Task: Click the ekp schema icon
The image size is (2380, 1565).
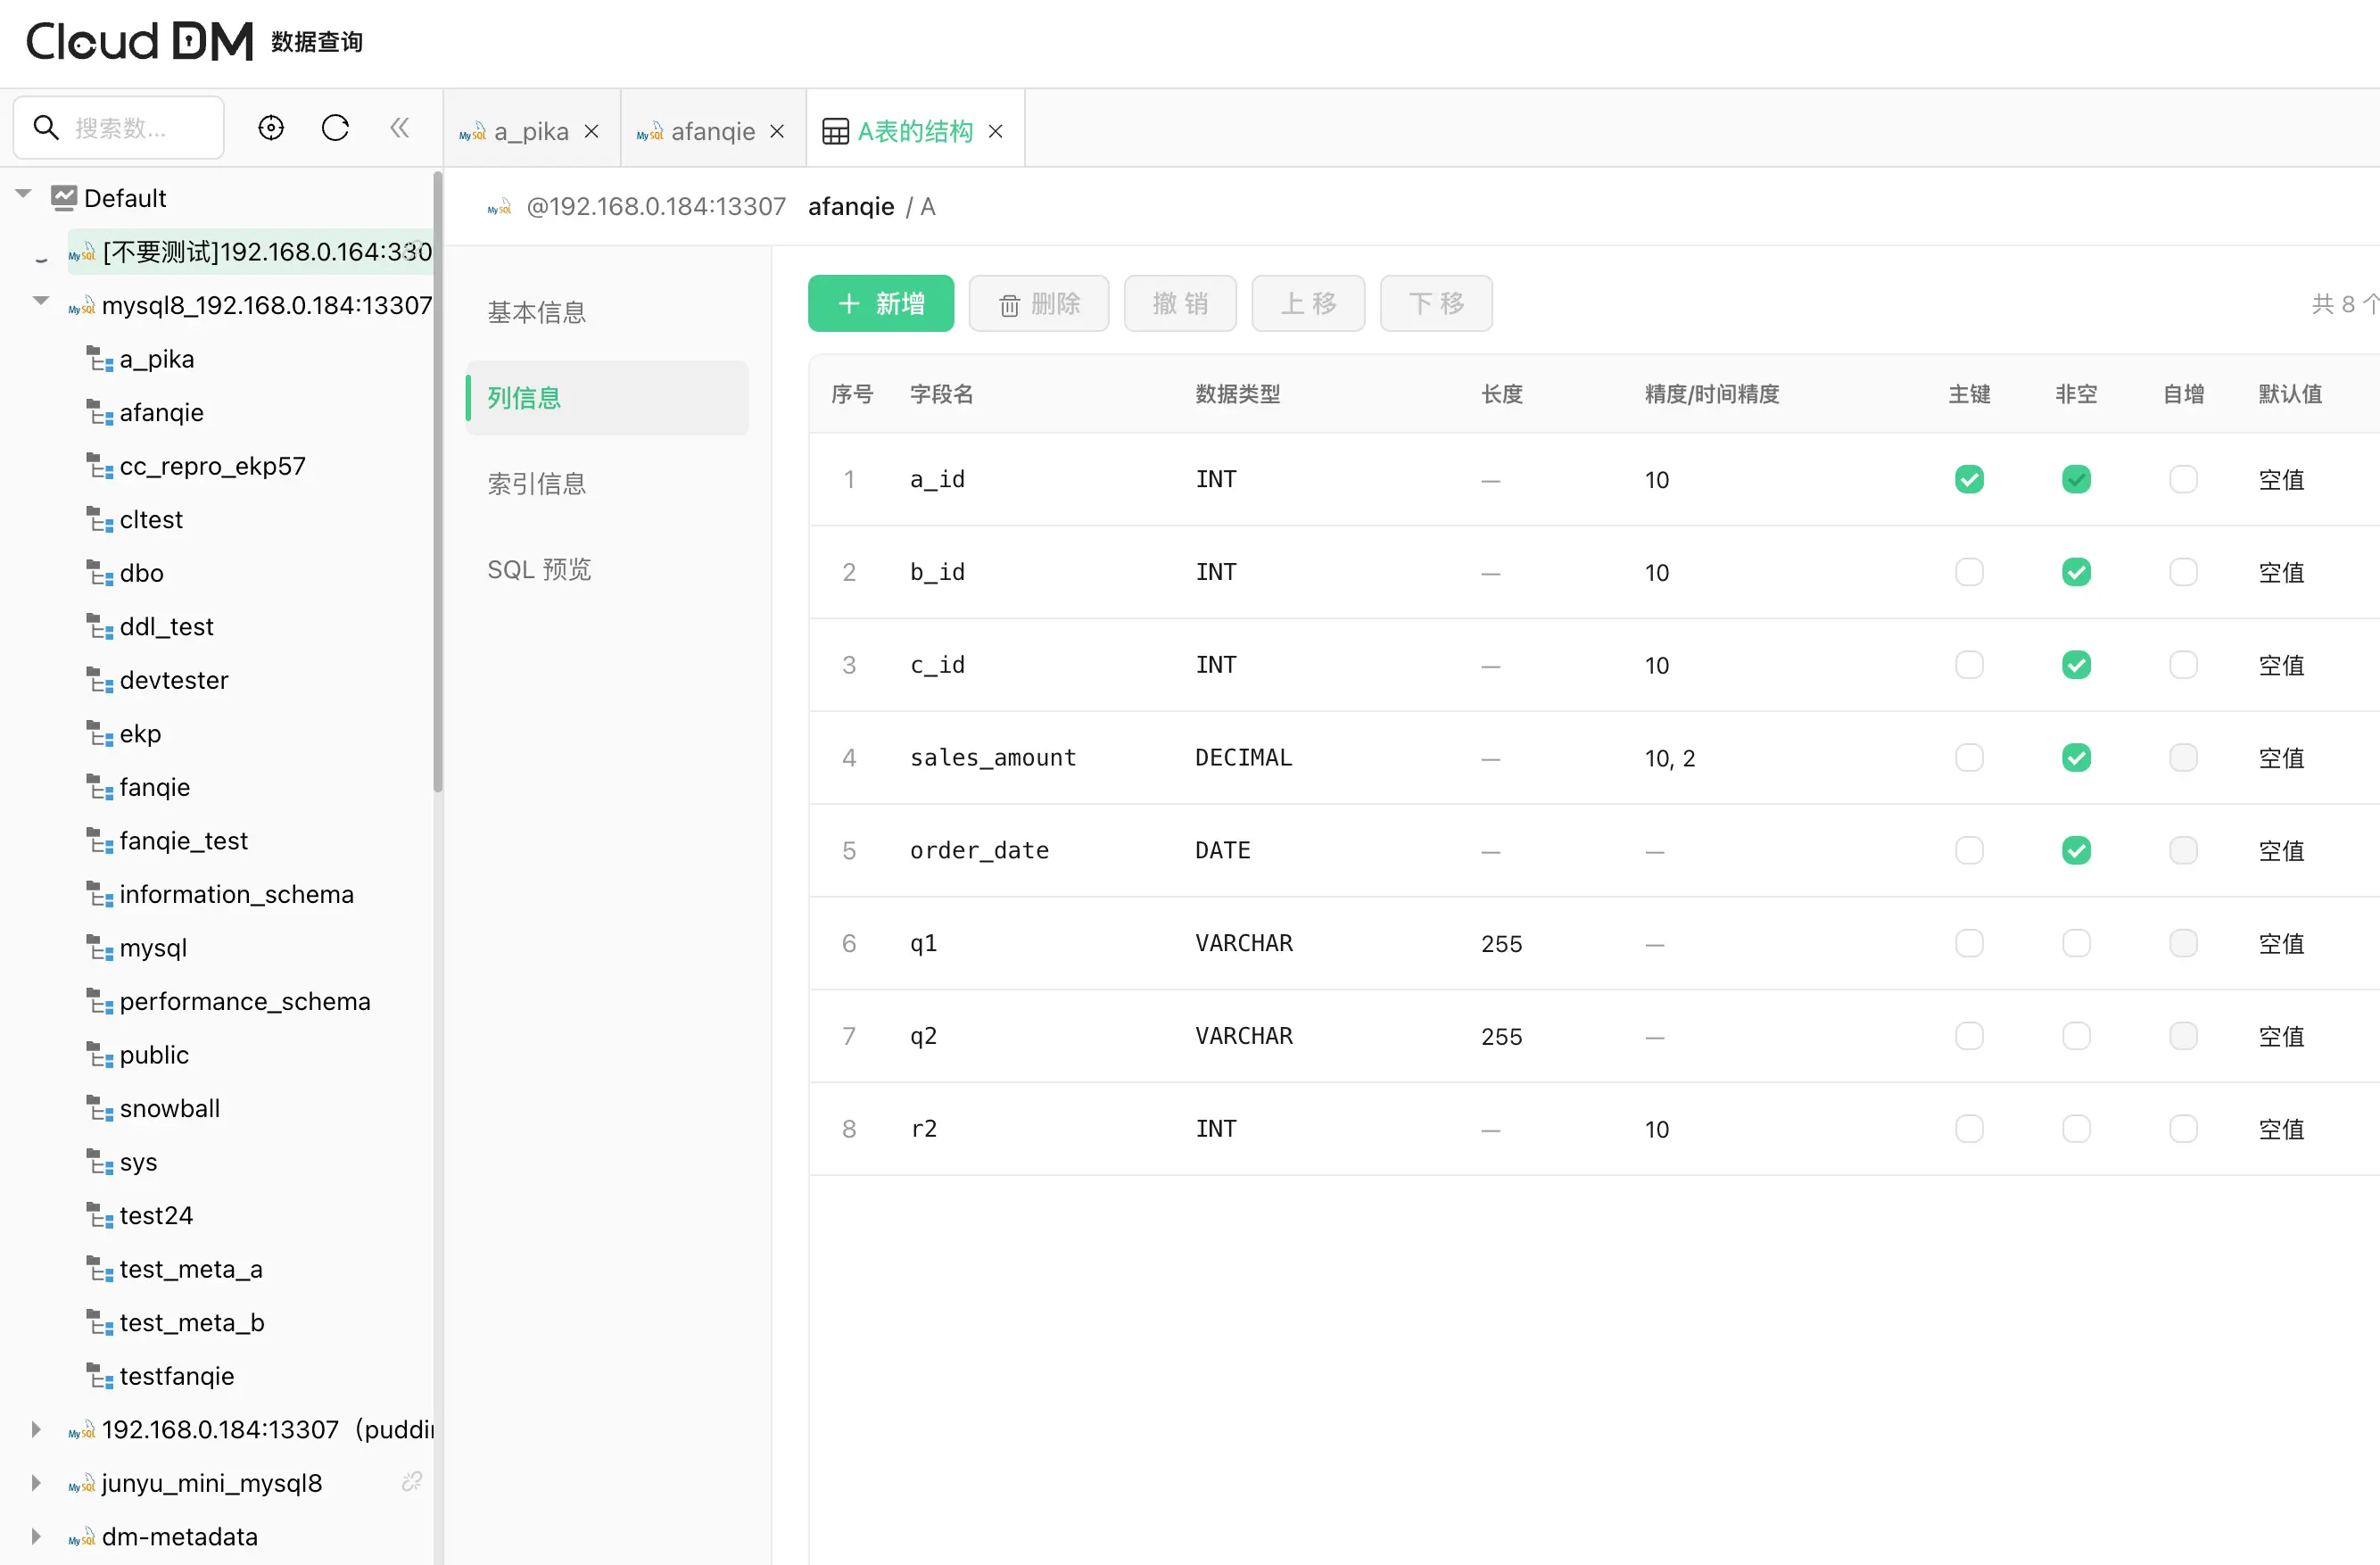Action: pos(99,734)
